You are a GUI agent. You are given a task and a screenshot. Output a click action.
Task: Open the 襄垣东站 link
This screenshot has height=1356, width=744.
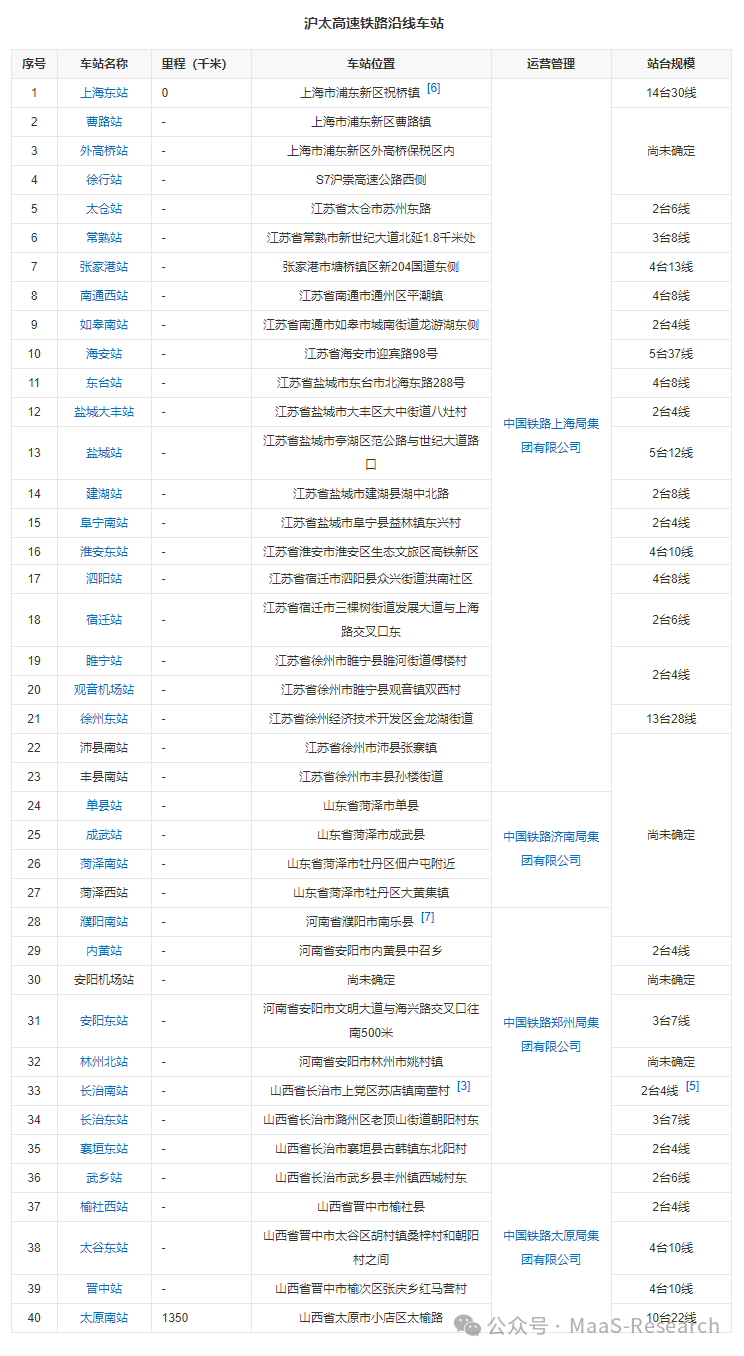[104, 1149]
